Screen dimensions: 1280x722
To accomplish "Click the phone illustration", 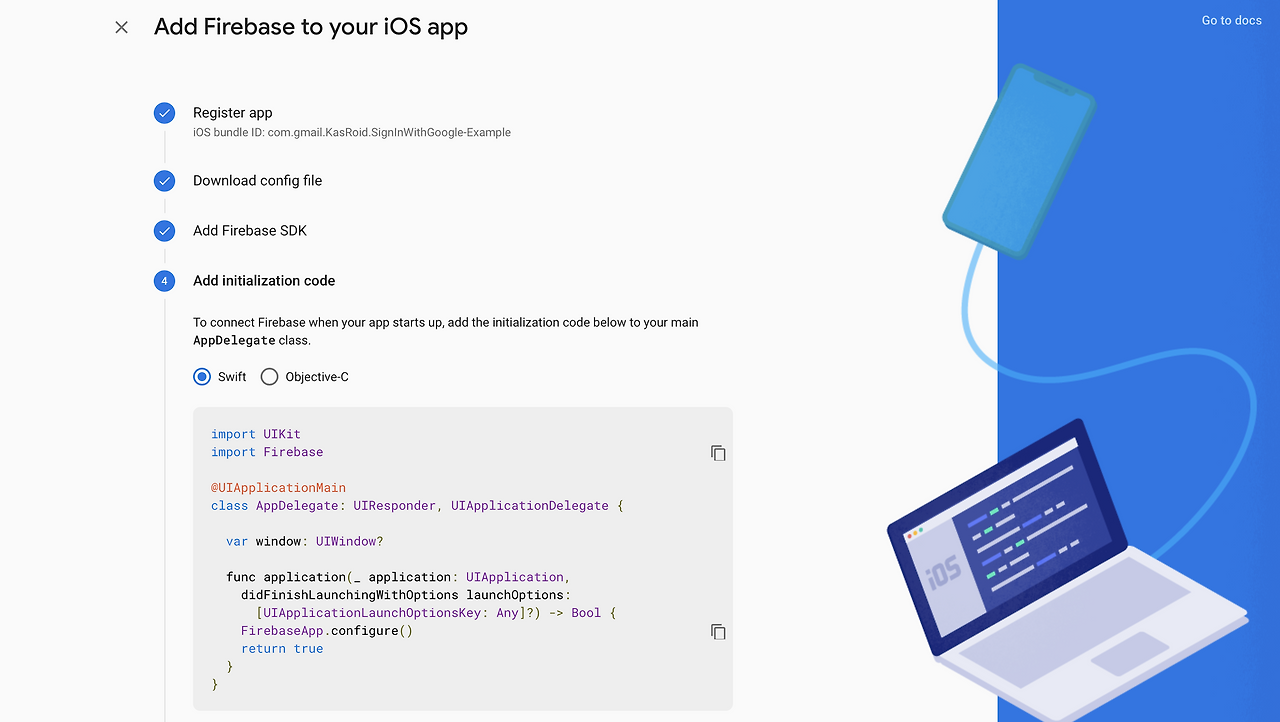I will click(x=1019, y=161).
